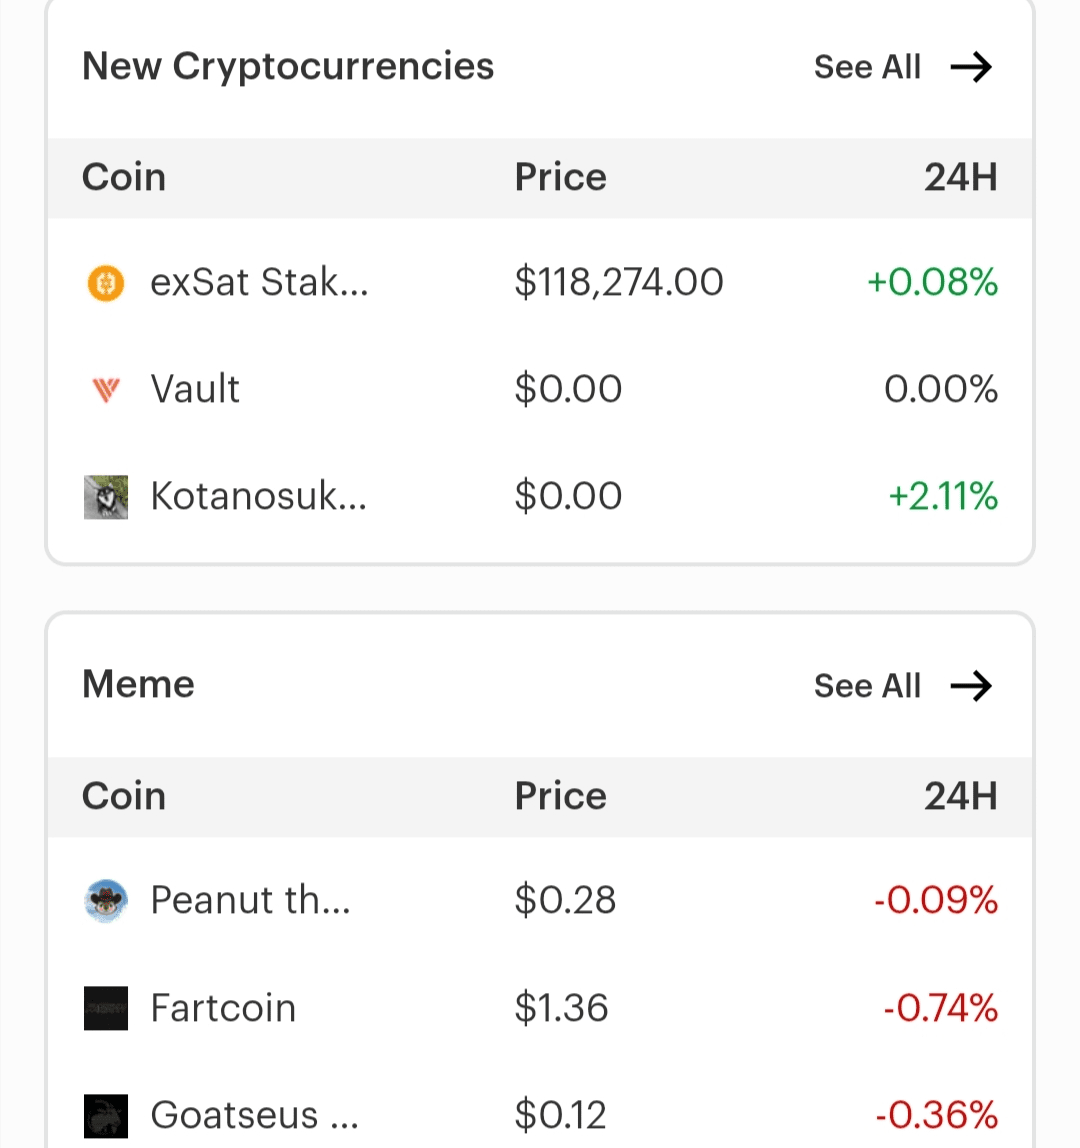Select the Peanut th... coin name
This screenshot has height=1148, width=1080.
coord(250,901)
